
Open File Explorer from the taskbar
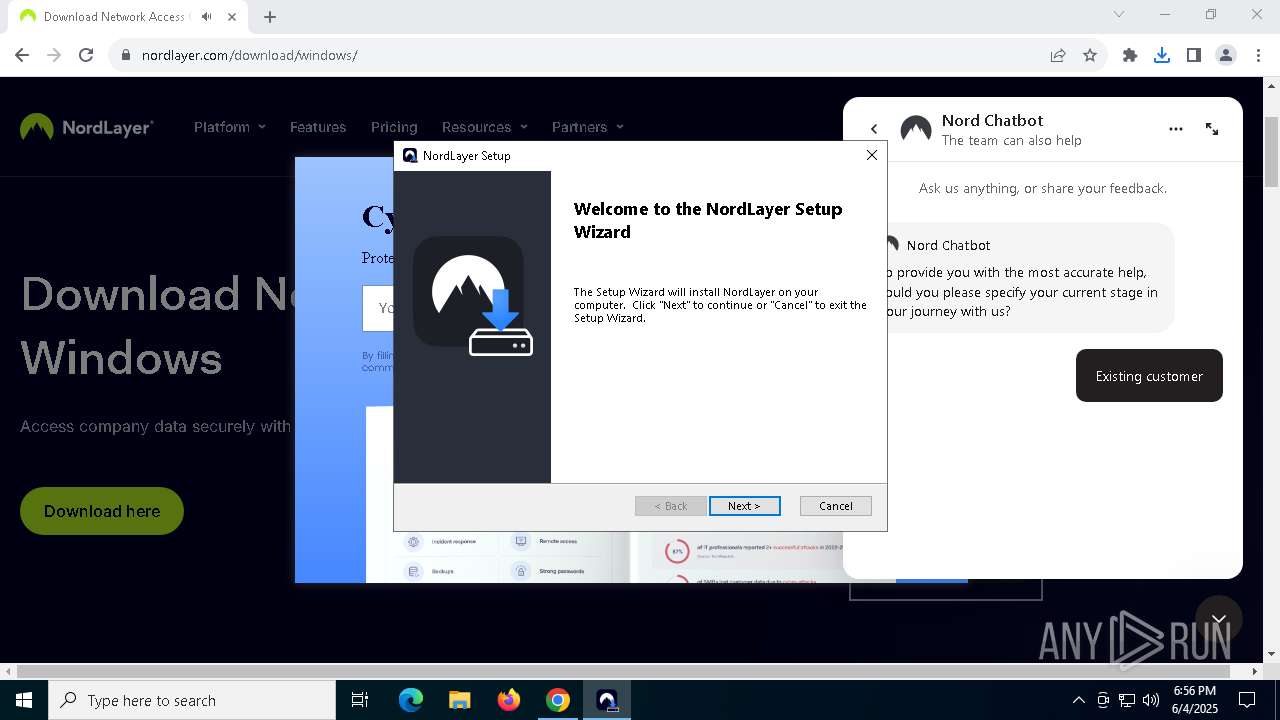coord(460,700)
